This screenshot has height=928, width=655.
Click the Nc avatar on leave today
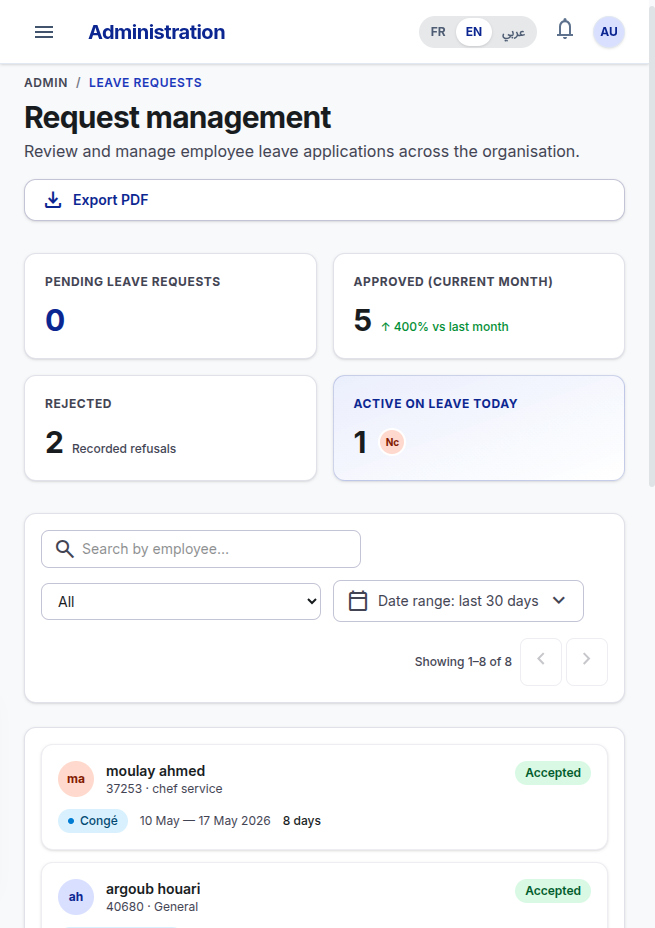(392, 442)
